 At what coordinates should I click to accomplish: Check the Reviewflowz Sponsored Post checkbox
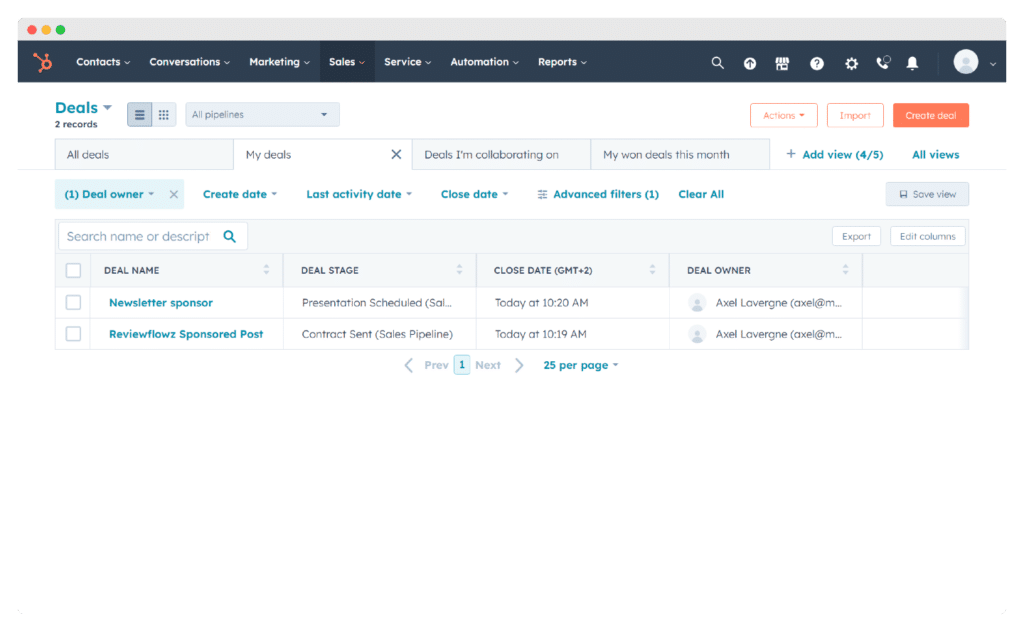point(73,333)
